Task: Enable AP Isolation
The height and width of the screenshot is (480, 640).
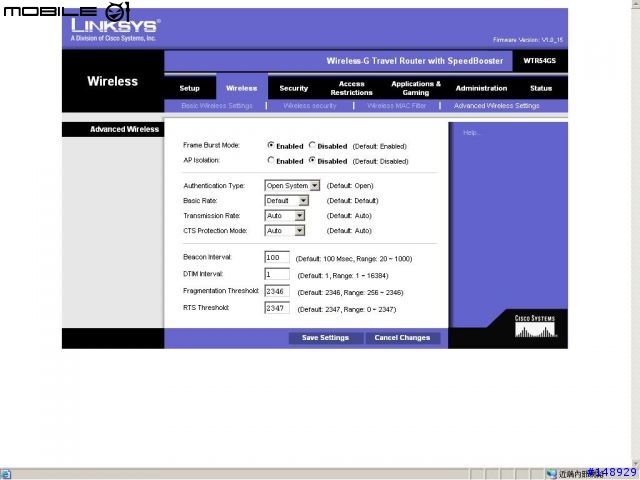Action: [x=271, y=160]
